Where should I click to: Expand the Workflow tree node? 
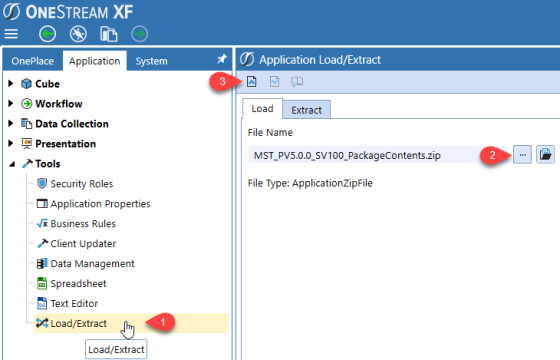[11, 104]
